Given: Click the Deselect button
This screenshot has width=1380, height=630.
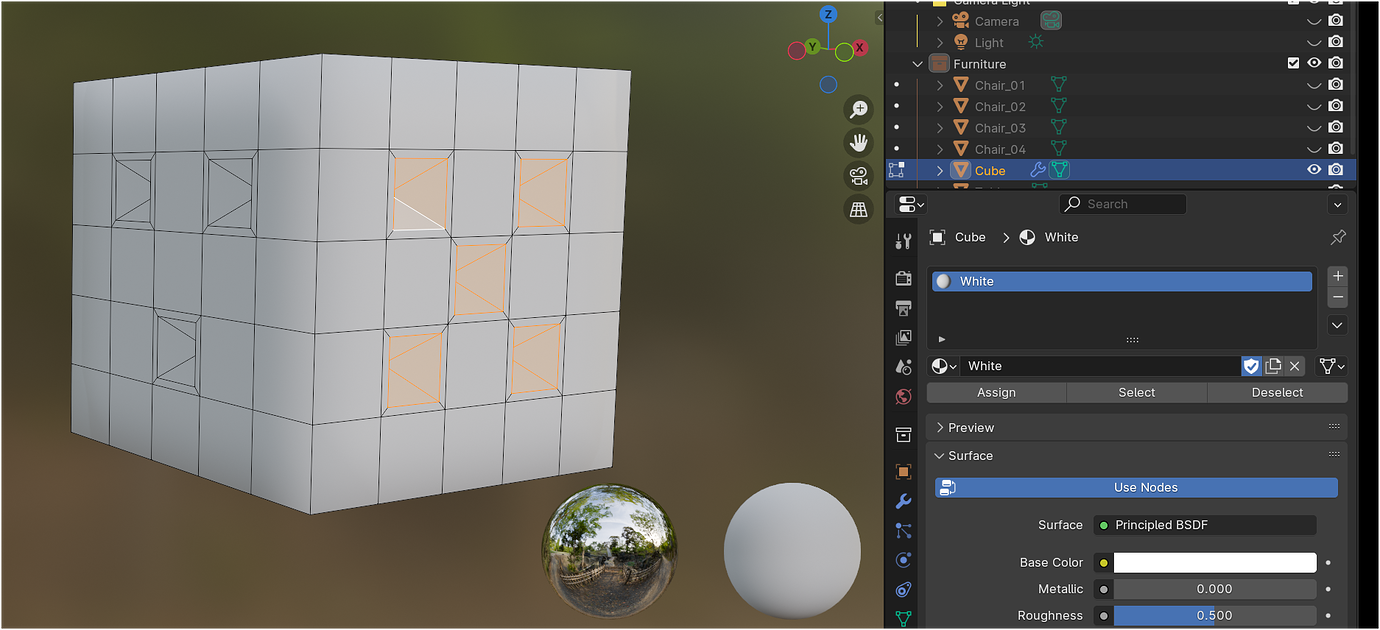Looking at the screenshot, I should tap(1277, 392).
